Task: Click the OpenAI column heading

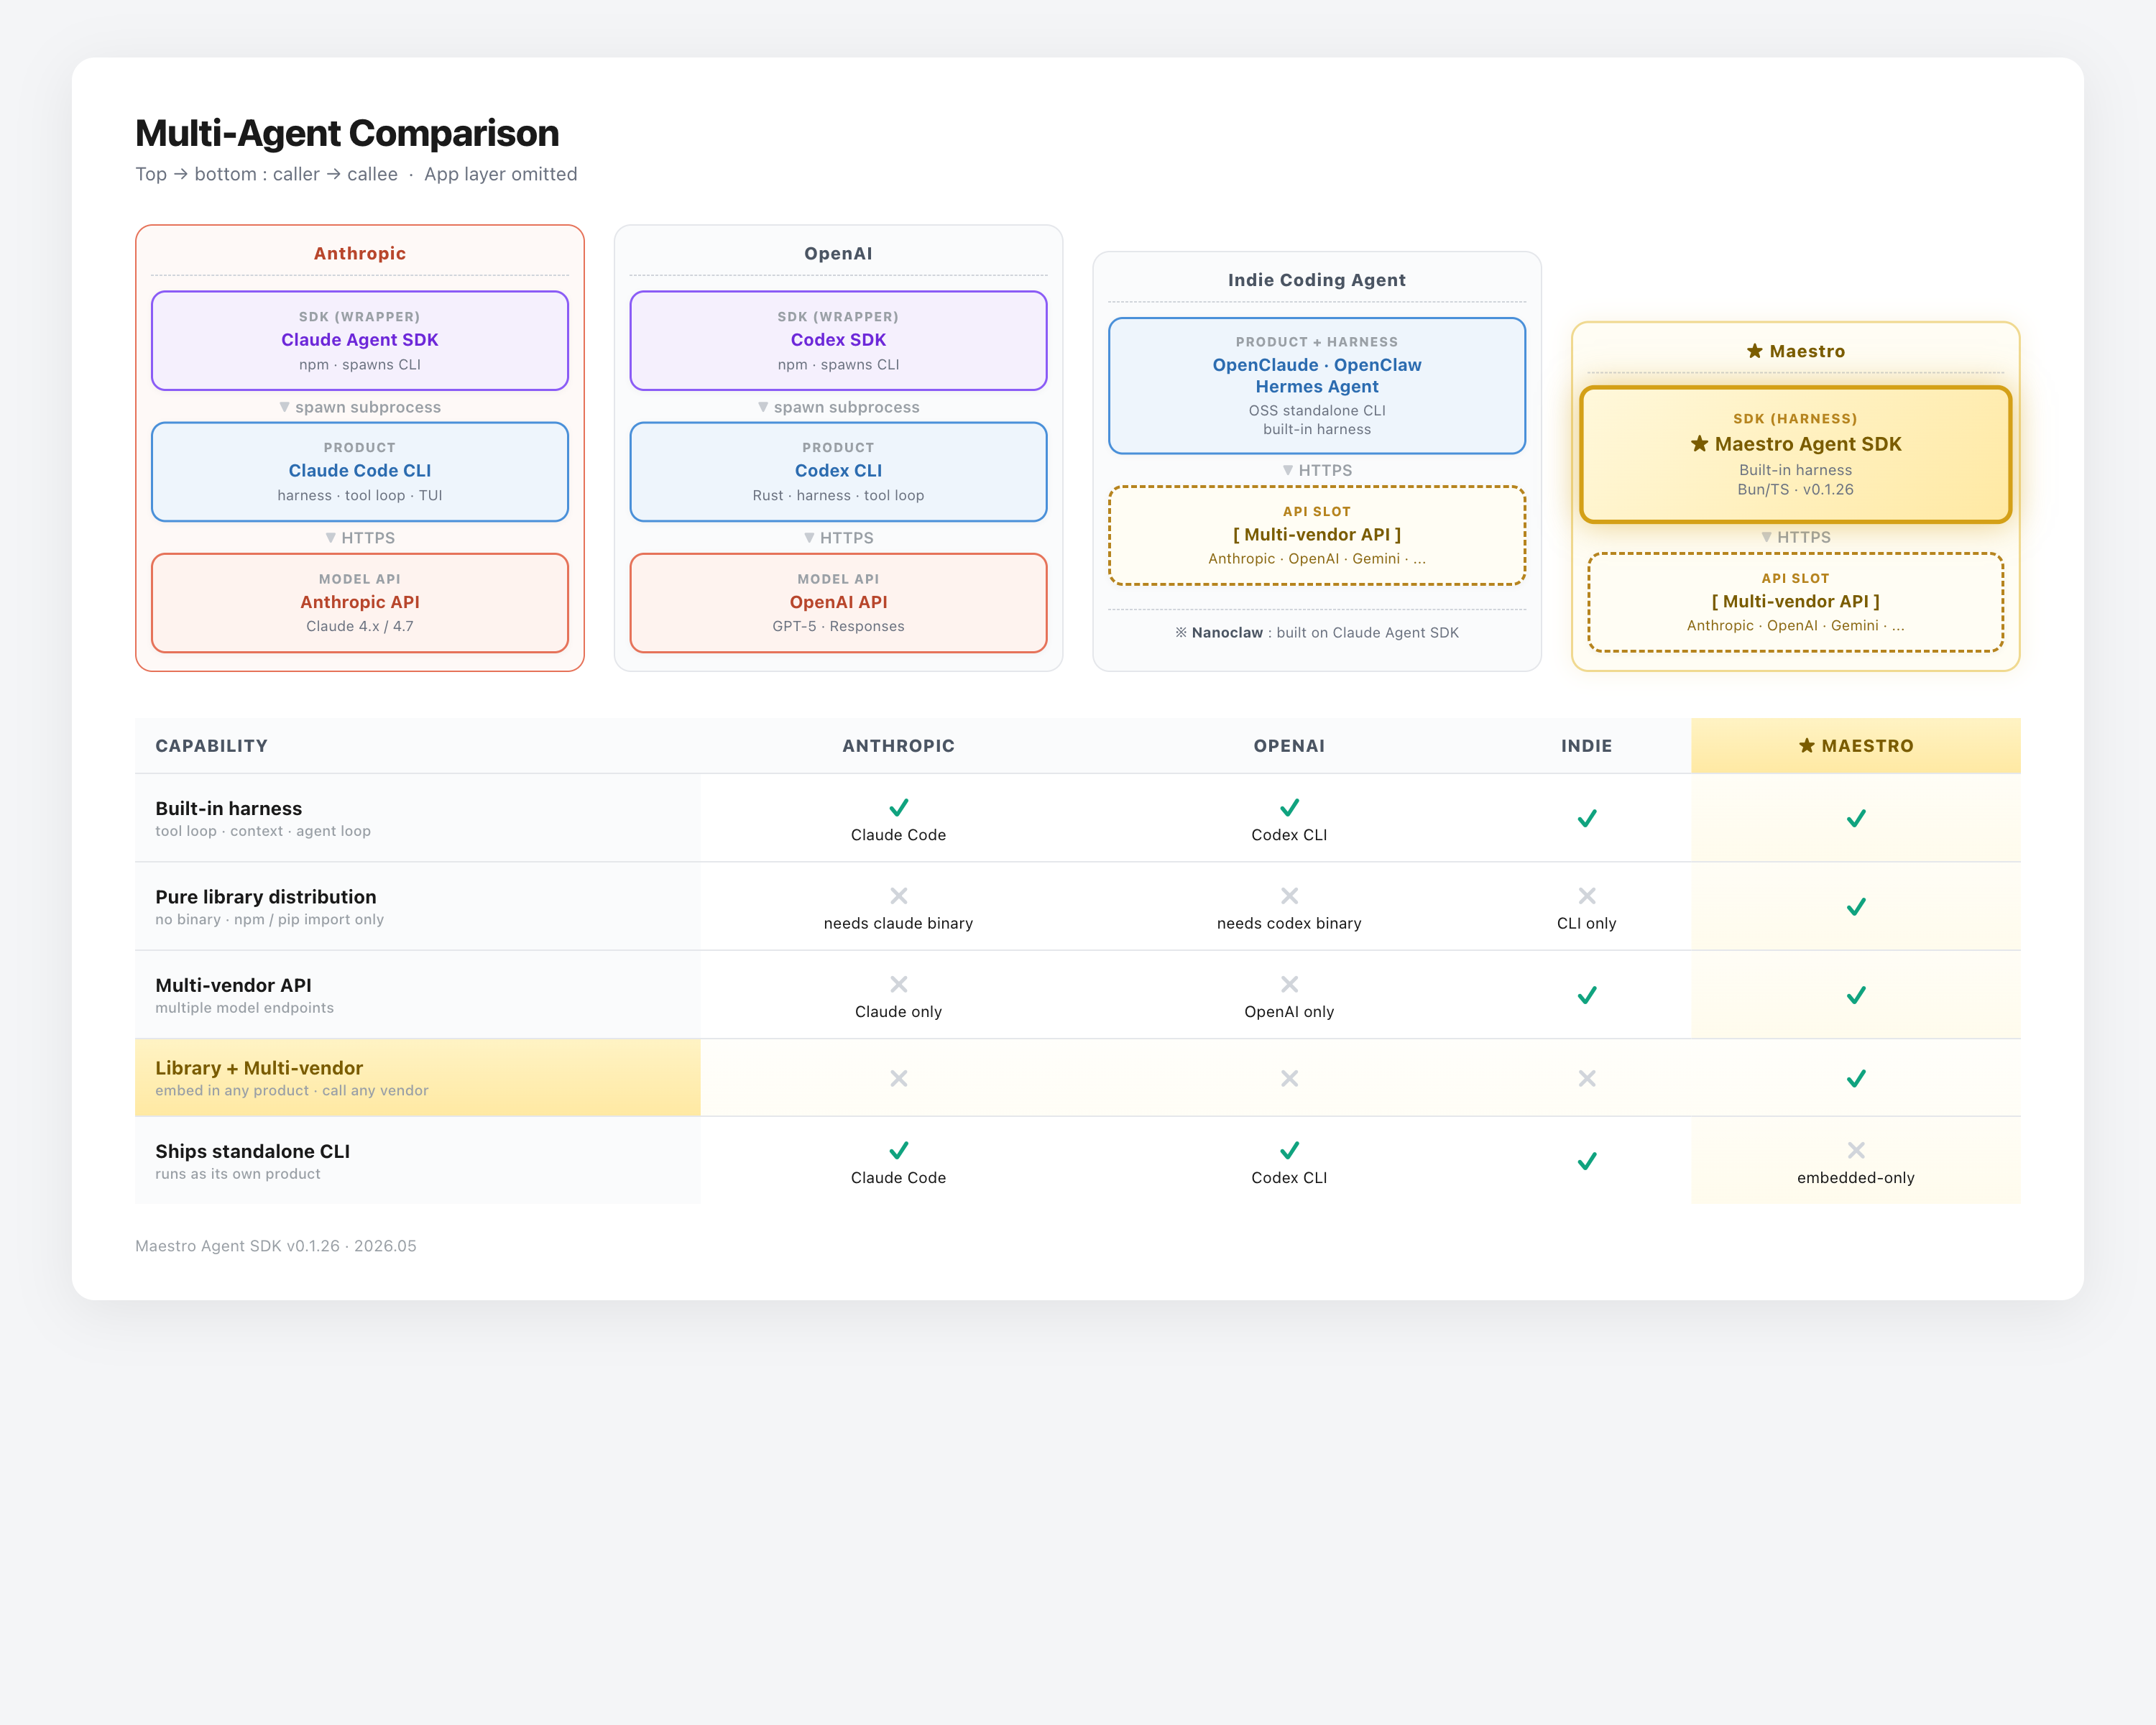Action: pyautogui.click(x=838, y=253)
